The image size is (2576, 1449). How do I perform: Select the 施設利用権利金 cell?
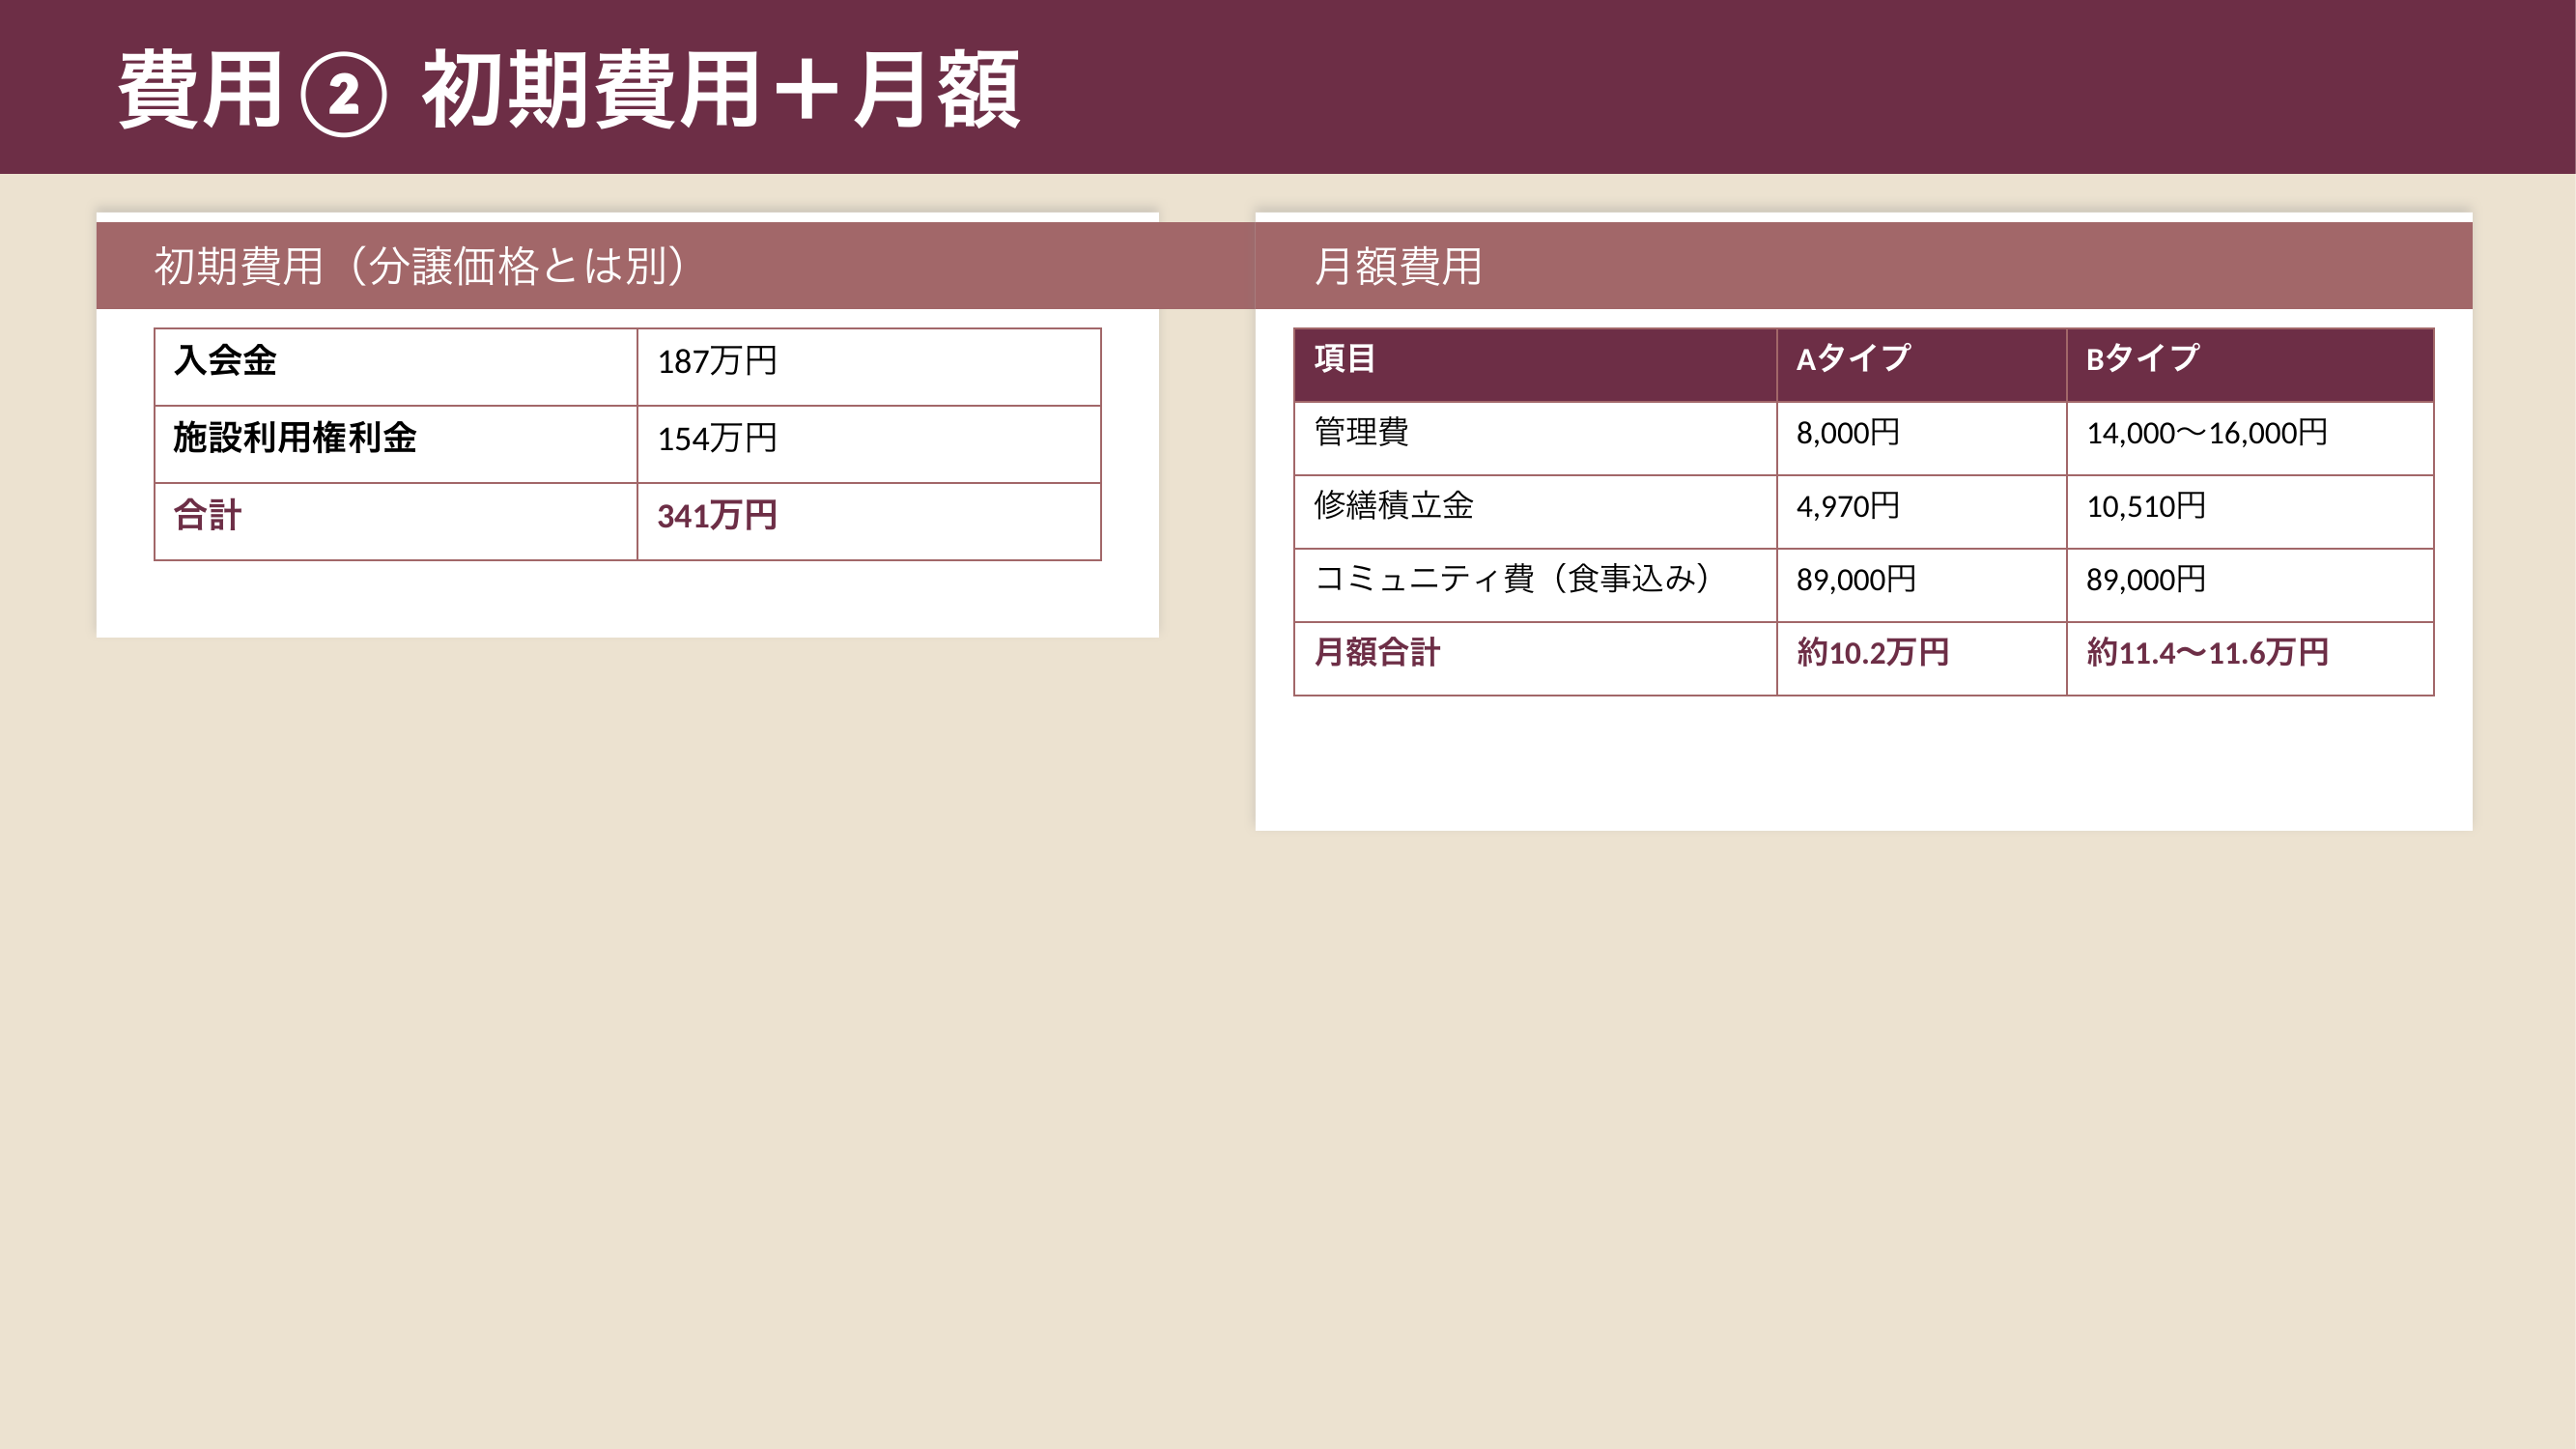point(295,438)
